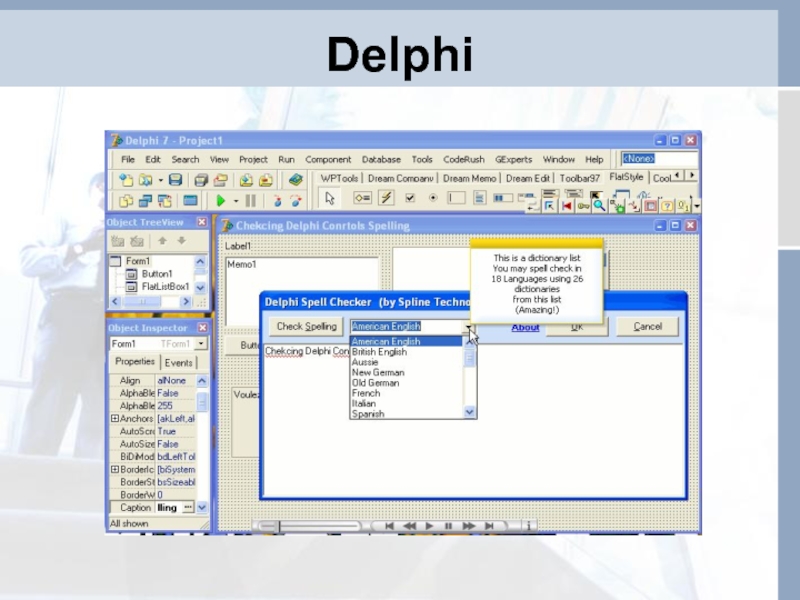Open the Run button dropdown arrow
Viewport: 800px width, 600px height.
pyautogui.click(x=236, y=202)
